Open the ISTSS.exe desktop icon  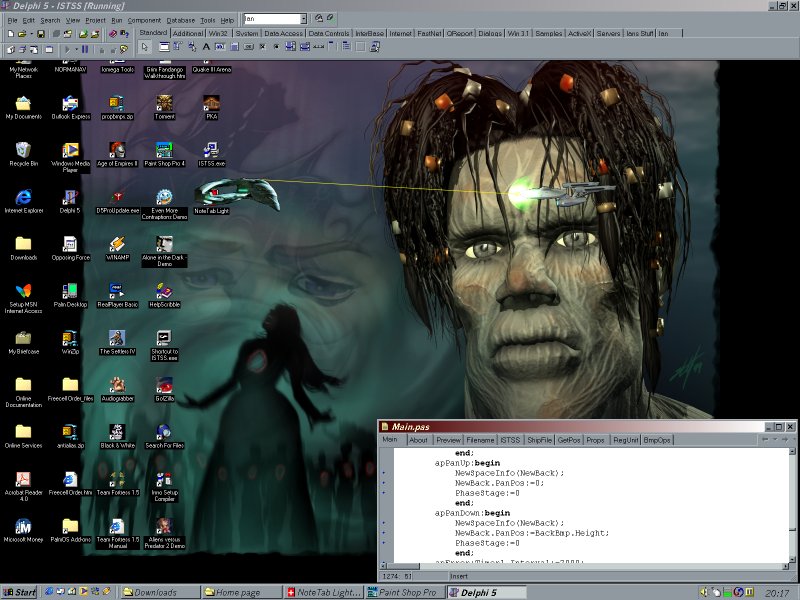tap(211, 155)
